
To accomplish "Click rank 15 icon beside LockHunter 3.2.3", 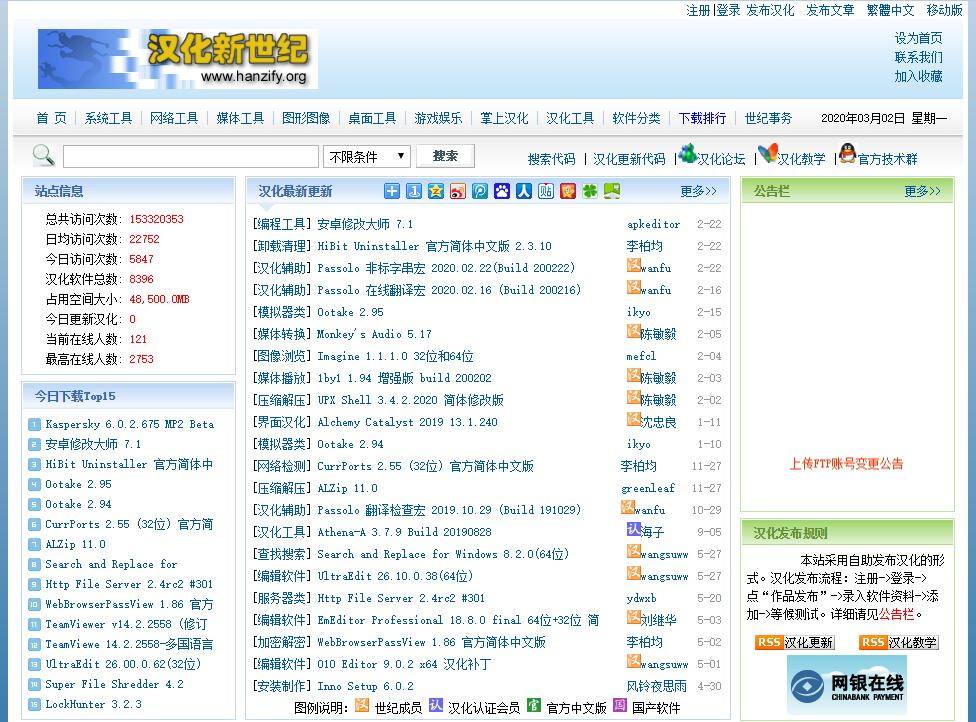I will 34,705.
